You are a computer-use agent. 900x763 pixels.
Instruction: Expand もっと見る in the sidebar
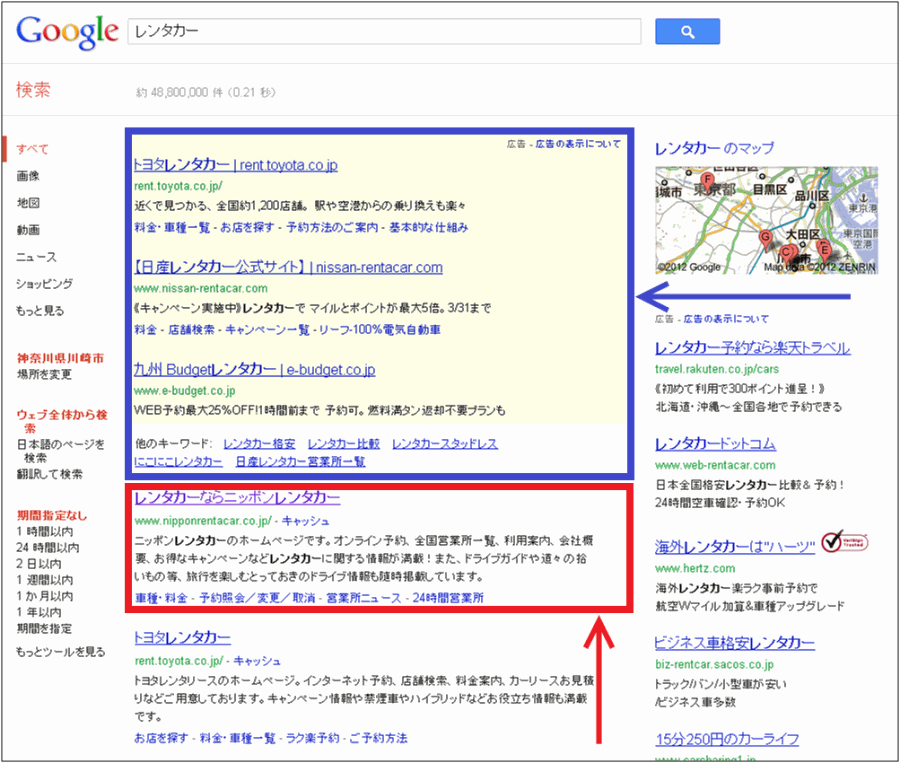point(40,311)
